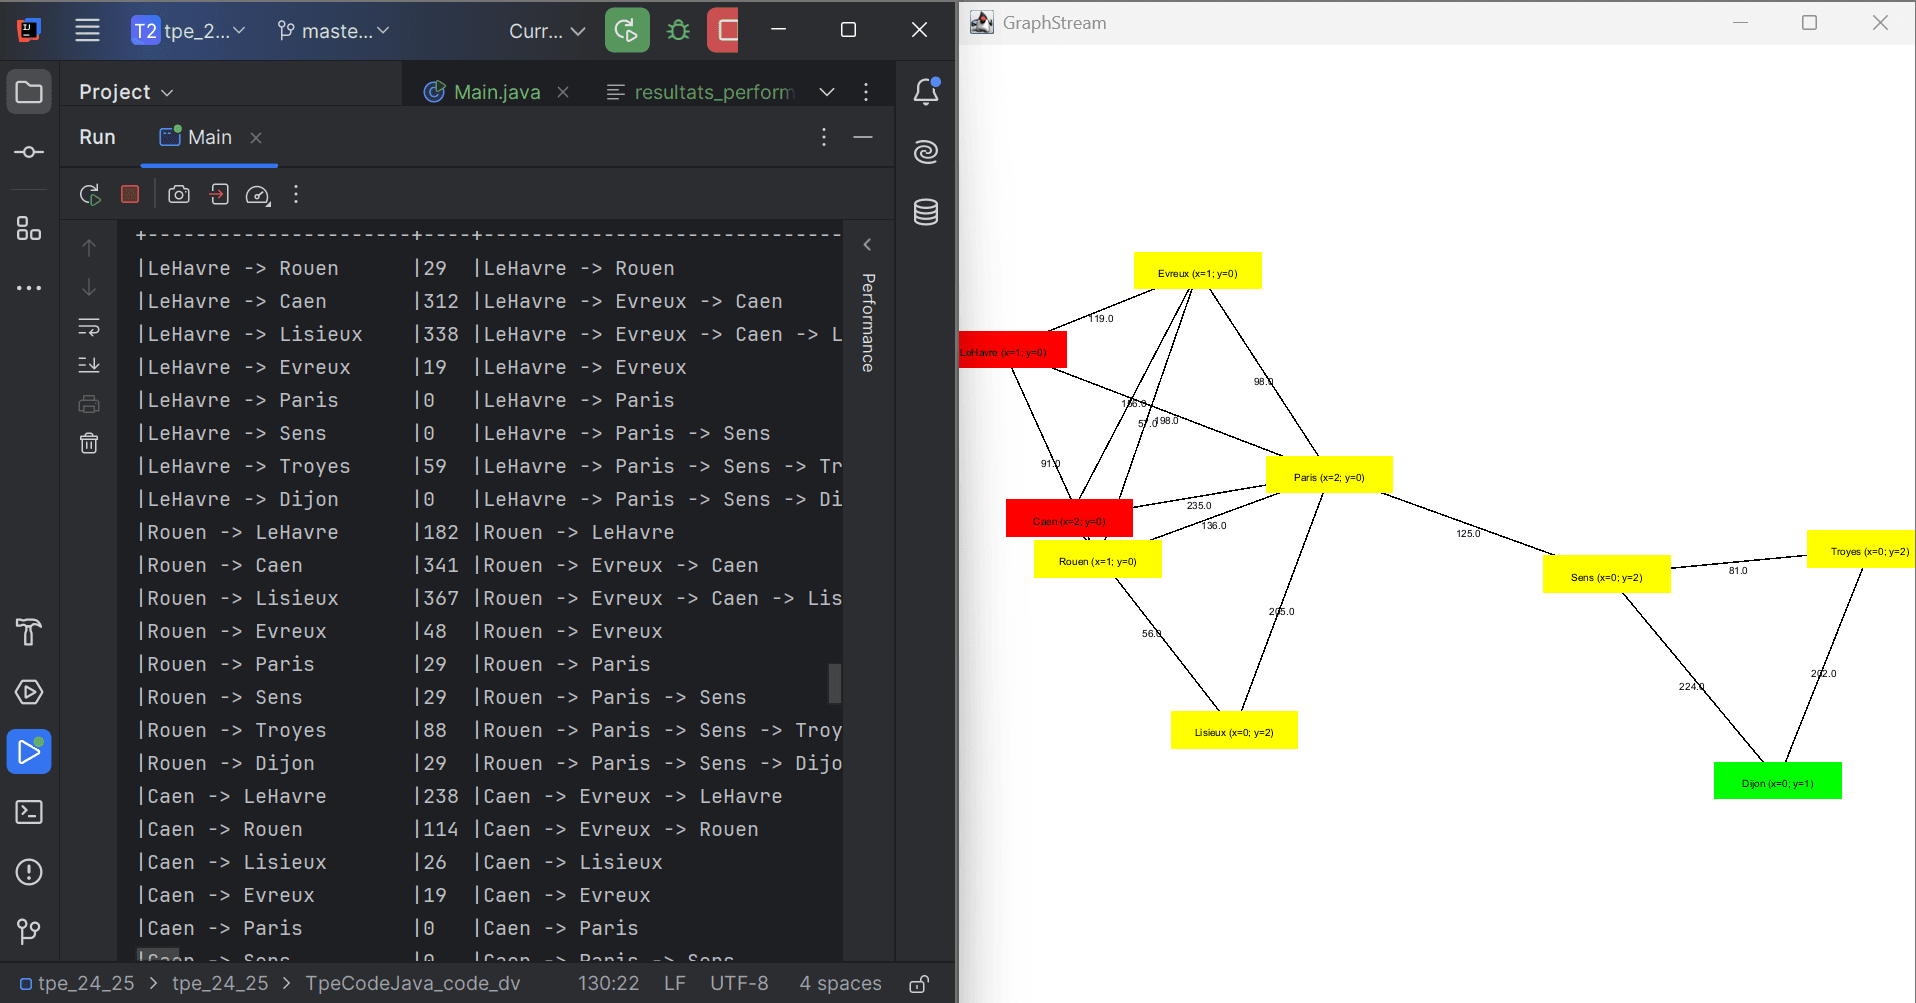Open the Build tool window hammer icon
Viewport: 1916px width, 1003px height.
pyautogui.click(x=29, y=632)
